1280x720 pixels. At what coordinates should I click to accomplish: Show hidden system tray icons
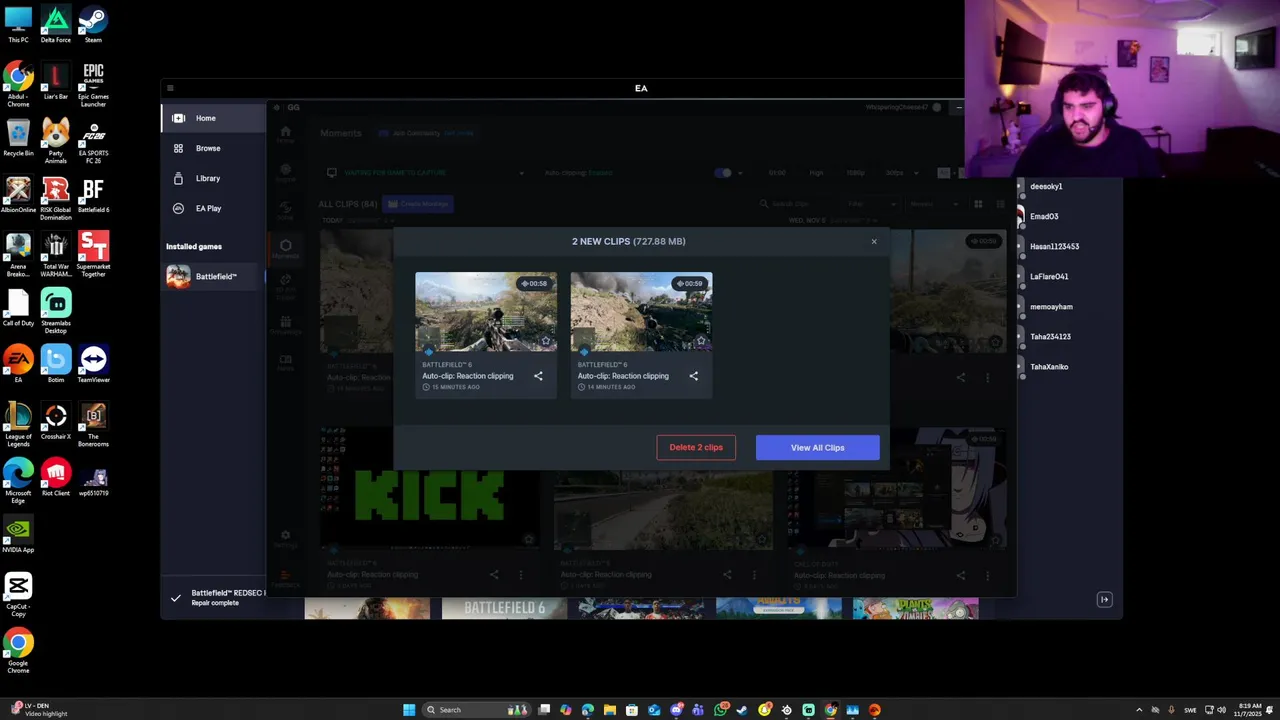[1139, 710]
